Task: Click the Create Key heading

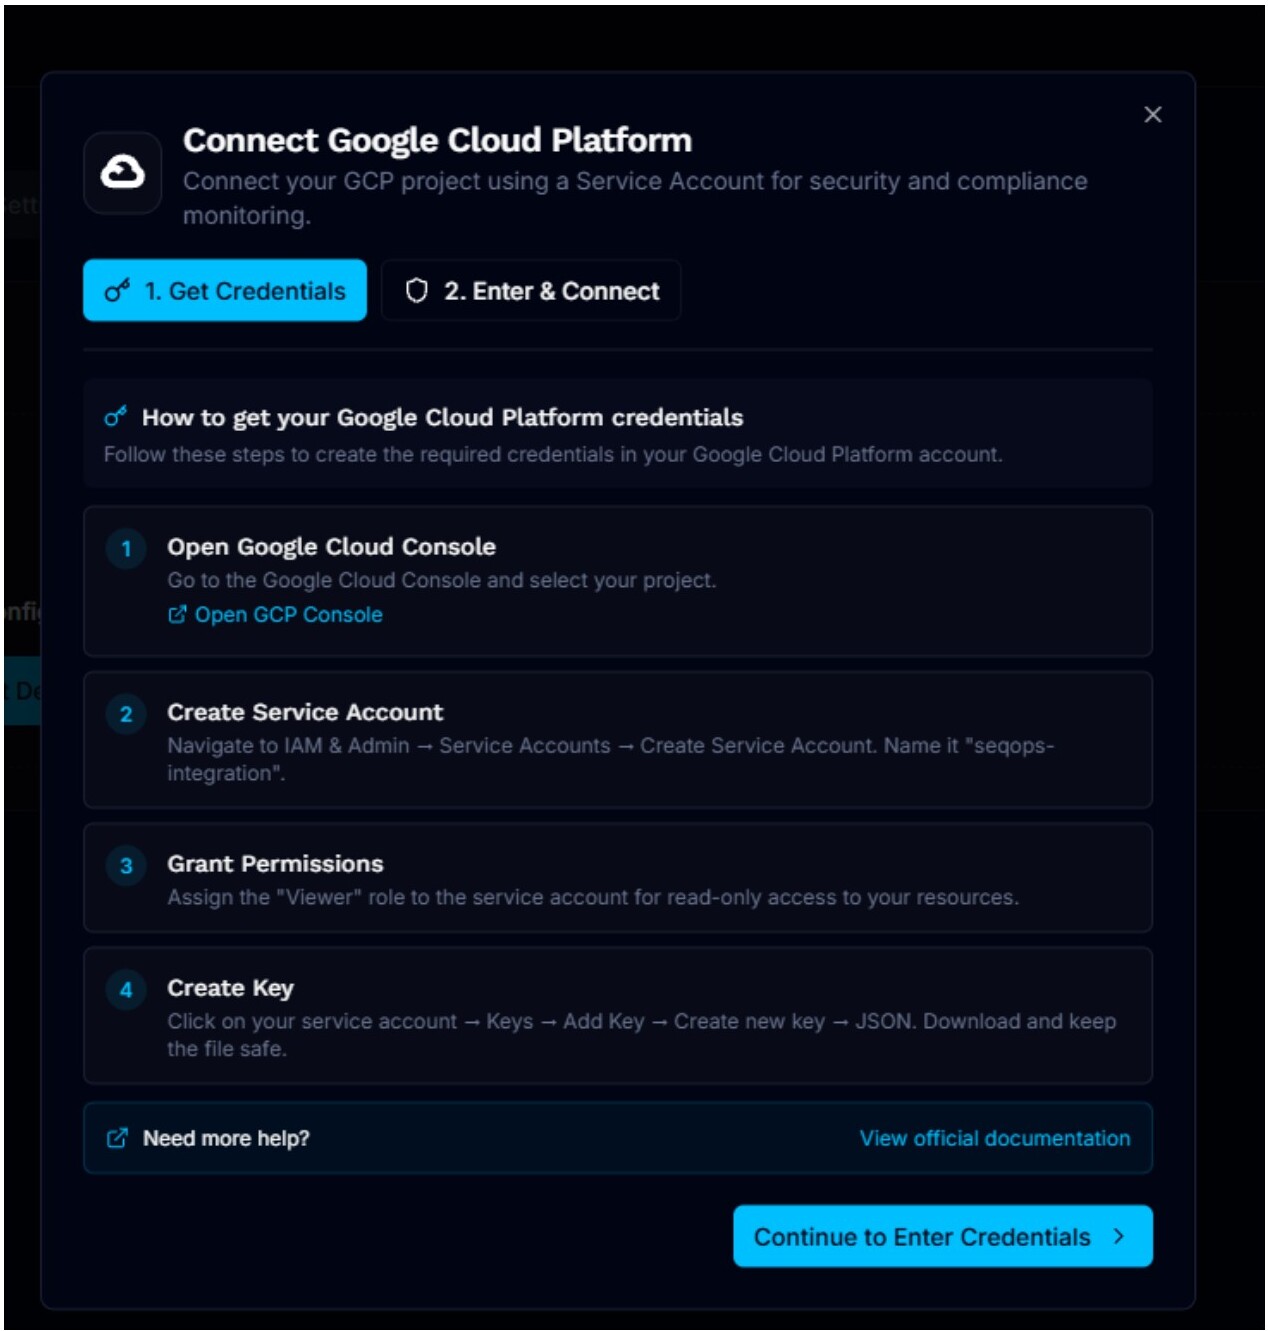Action: tap(230, 988)
